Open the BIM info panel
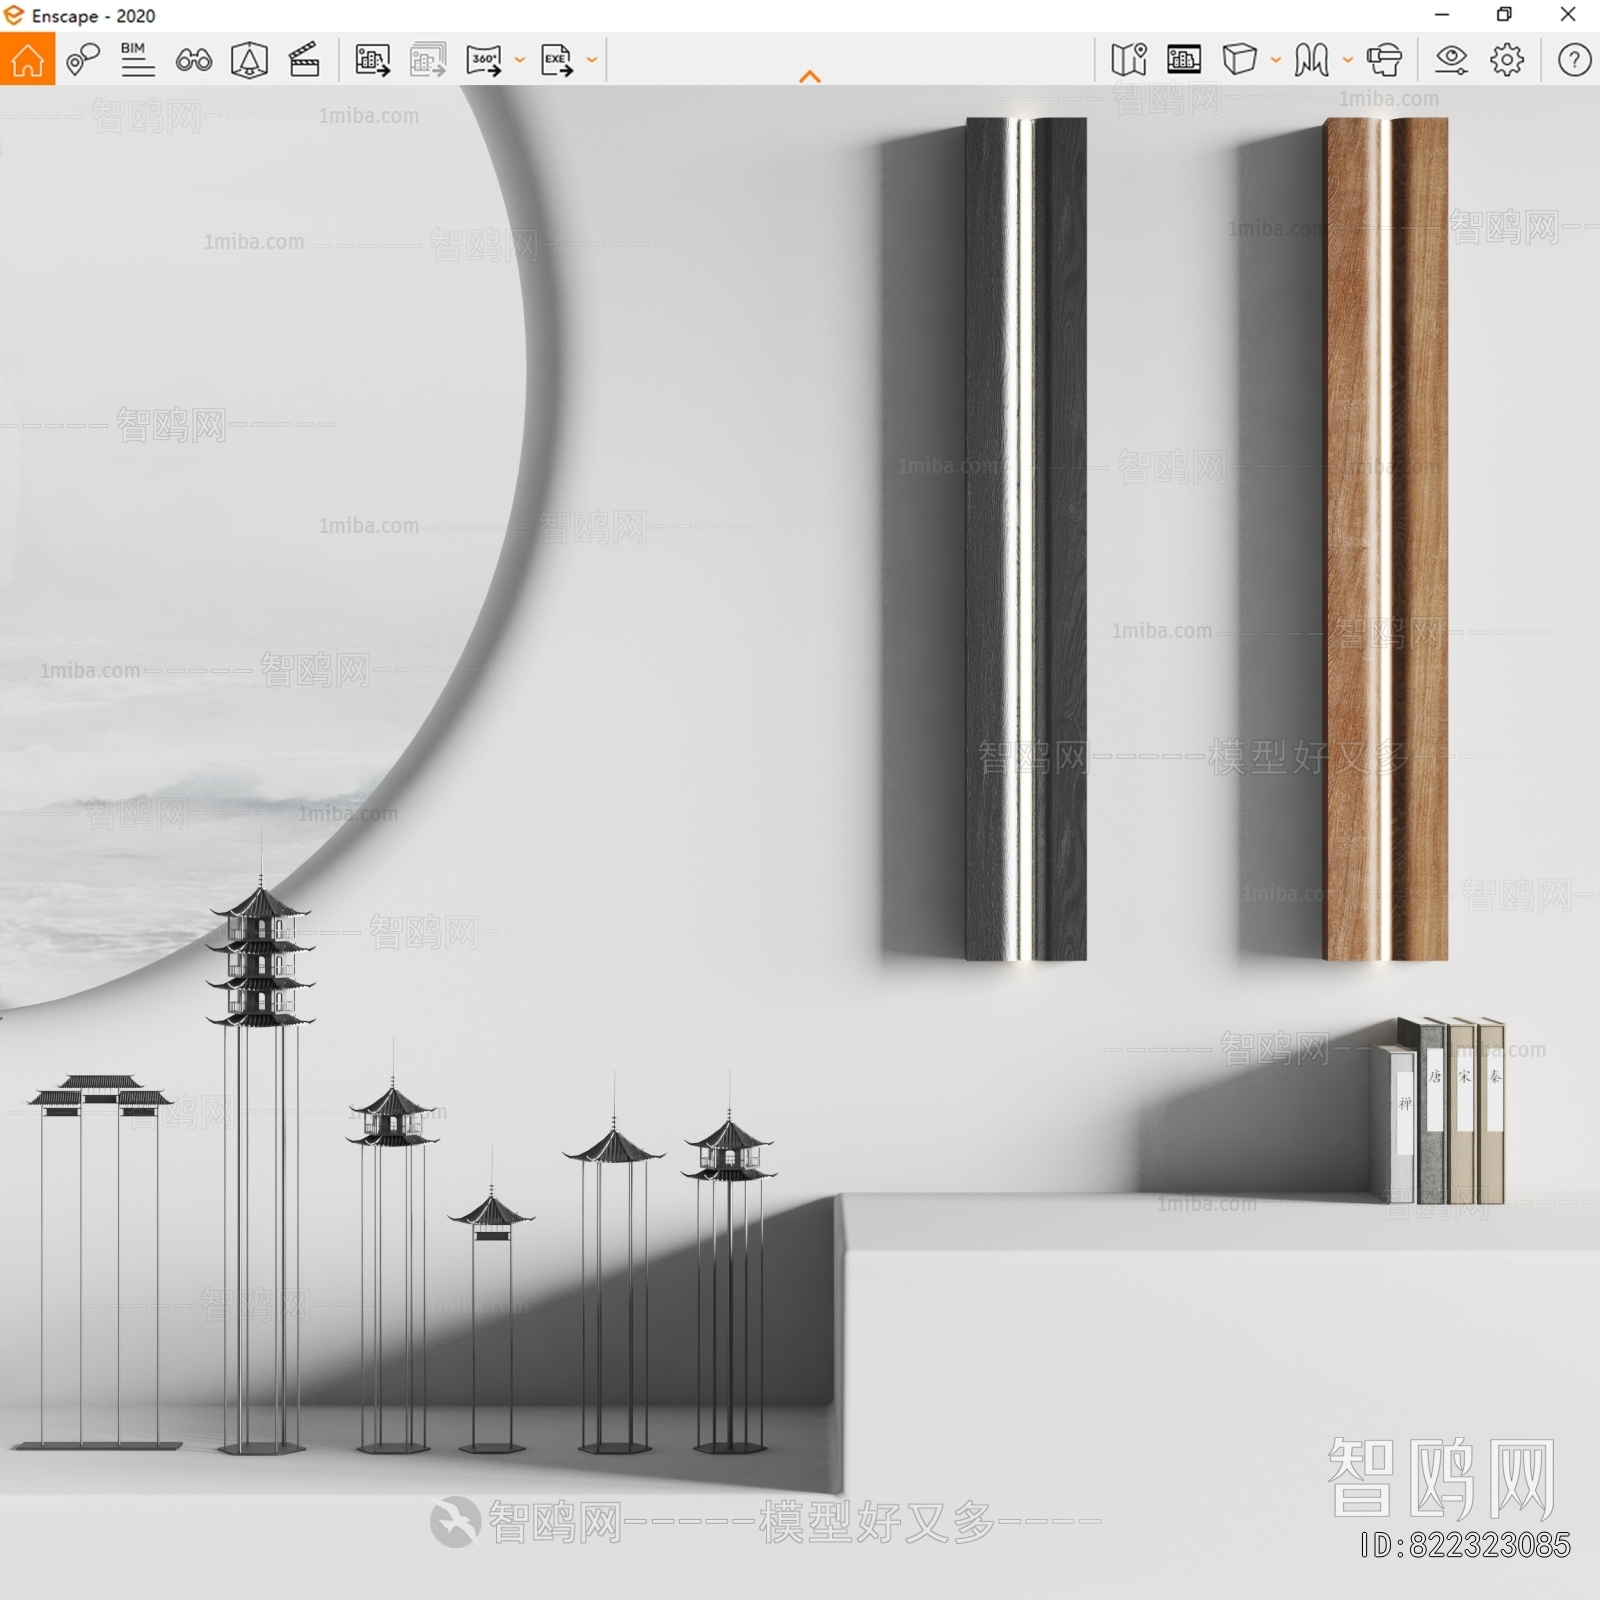This screenshot has height=1600, width=1600. (137, 60)
